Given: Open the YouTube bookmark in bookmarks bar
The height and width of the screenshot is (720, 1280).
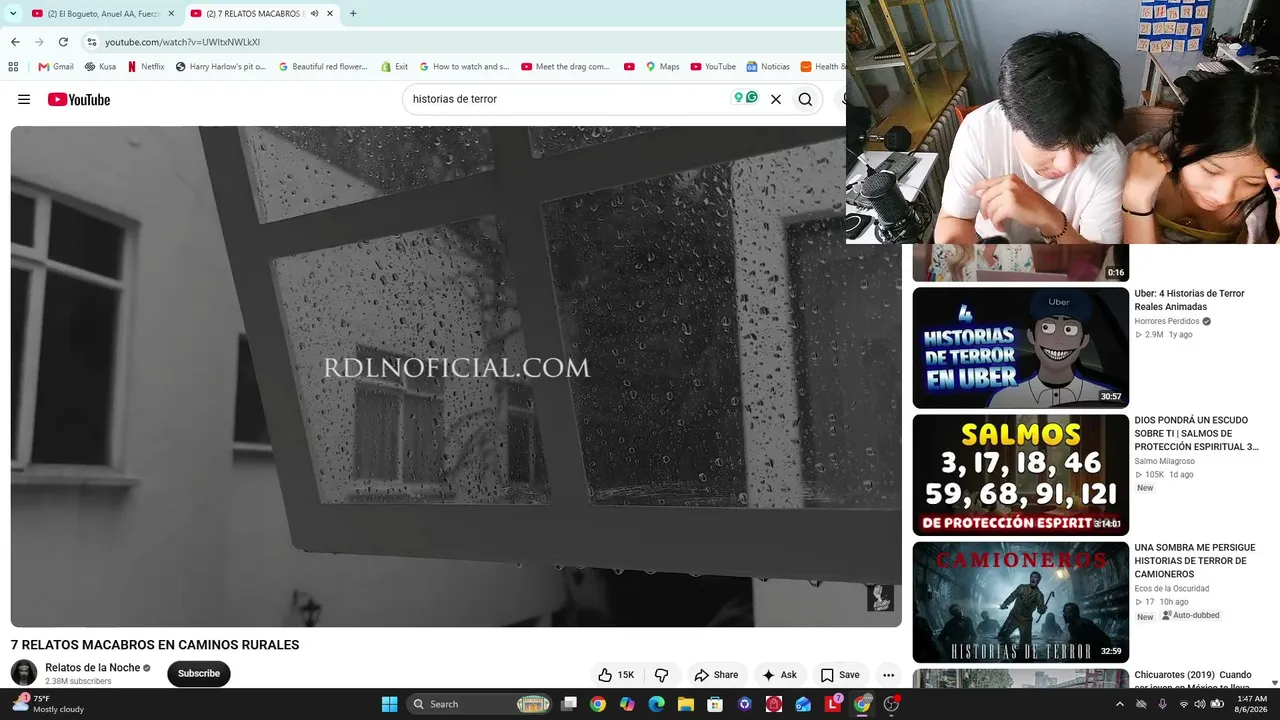Looking at the screenshot, I should (x=713, y=67).
